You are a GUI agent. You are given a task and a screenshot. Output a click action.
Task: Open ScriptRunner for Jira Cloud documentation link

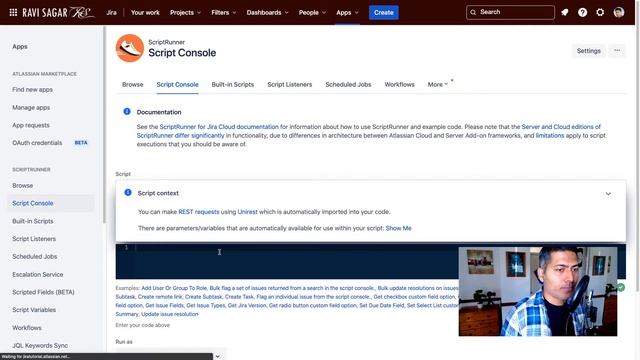point(219,127)
